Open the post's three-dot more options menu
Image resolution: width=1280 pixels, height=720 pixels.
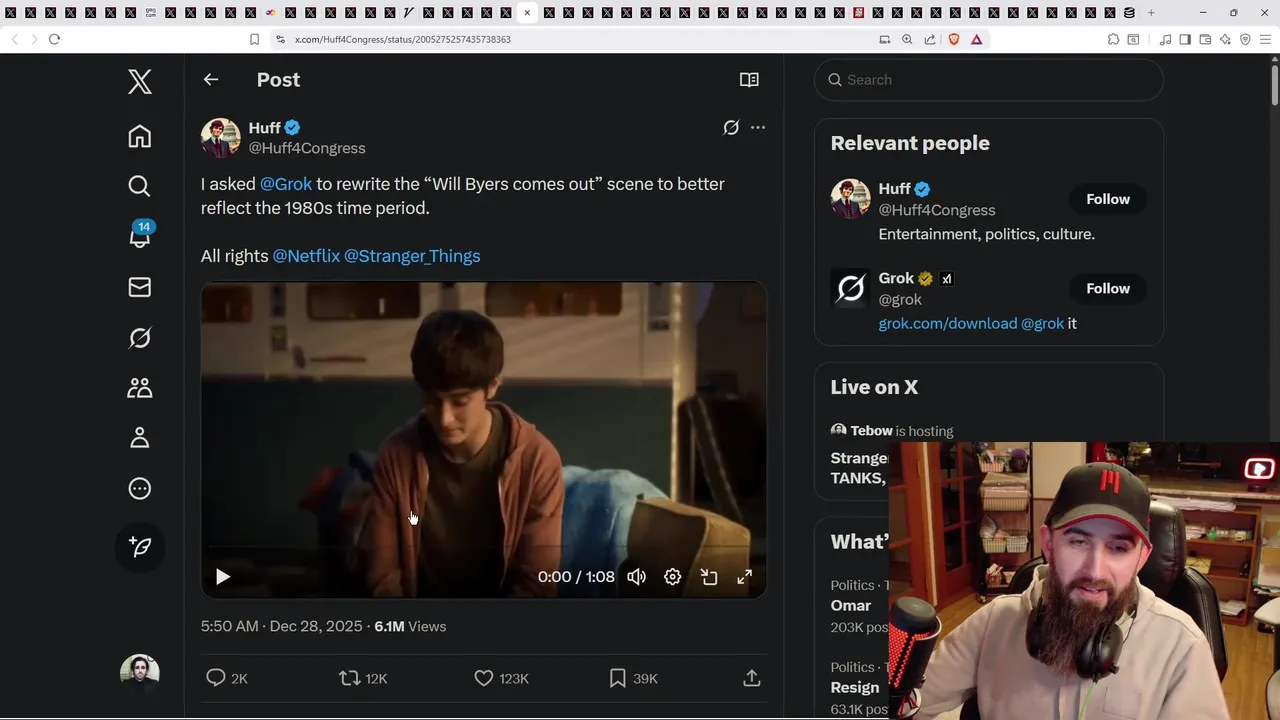758,128
